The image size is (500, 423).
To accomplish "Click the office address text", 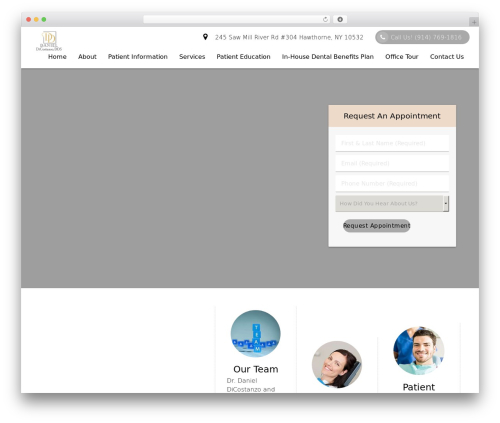I will pyautogui.click(x=289, y=37).
